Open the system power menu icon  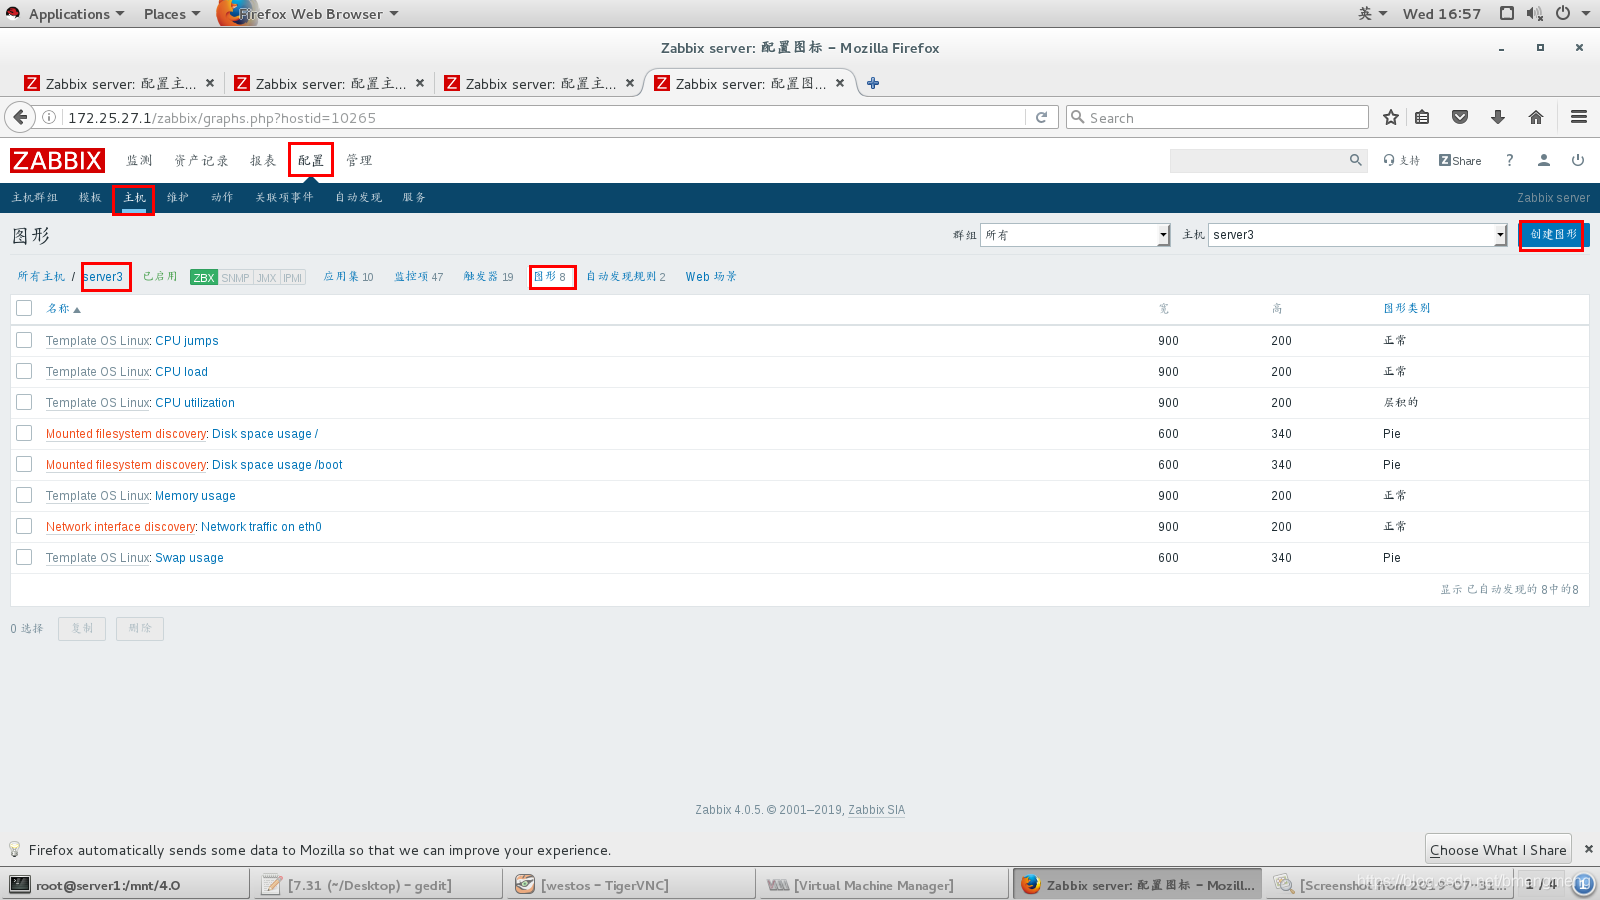tap(1563, 13)
